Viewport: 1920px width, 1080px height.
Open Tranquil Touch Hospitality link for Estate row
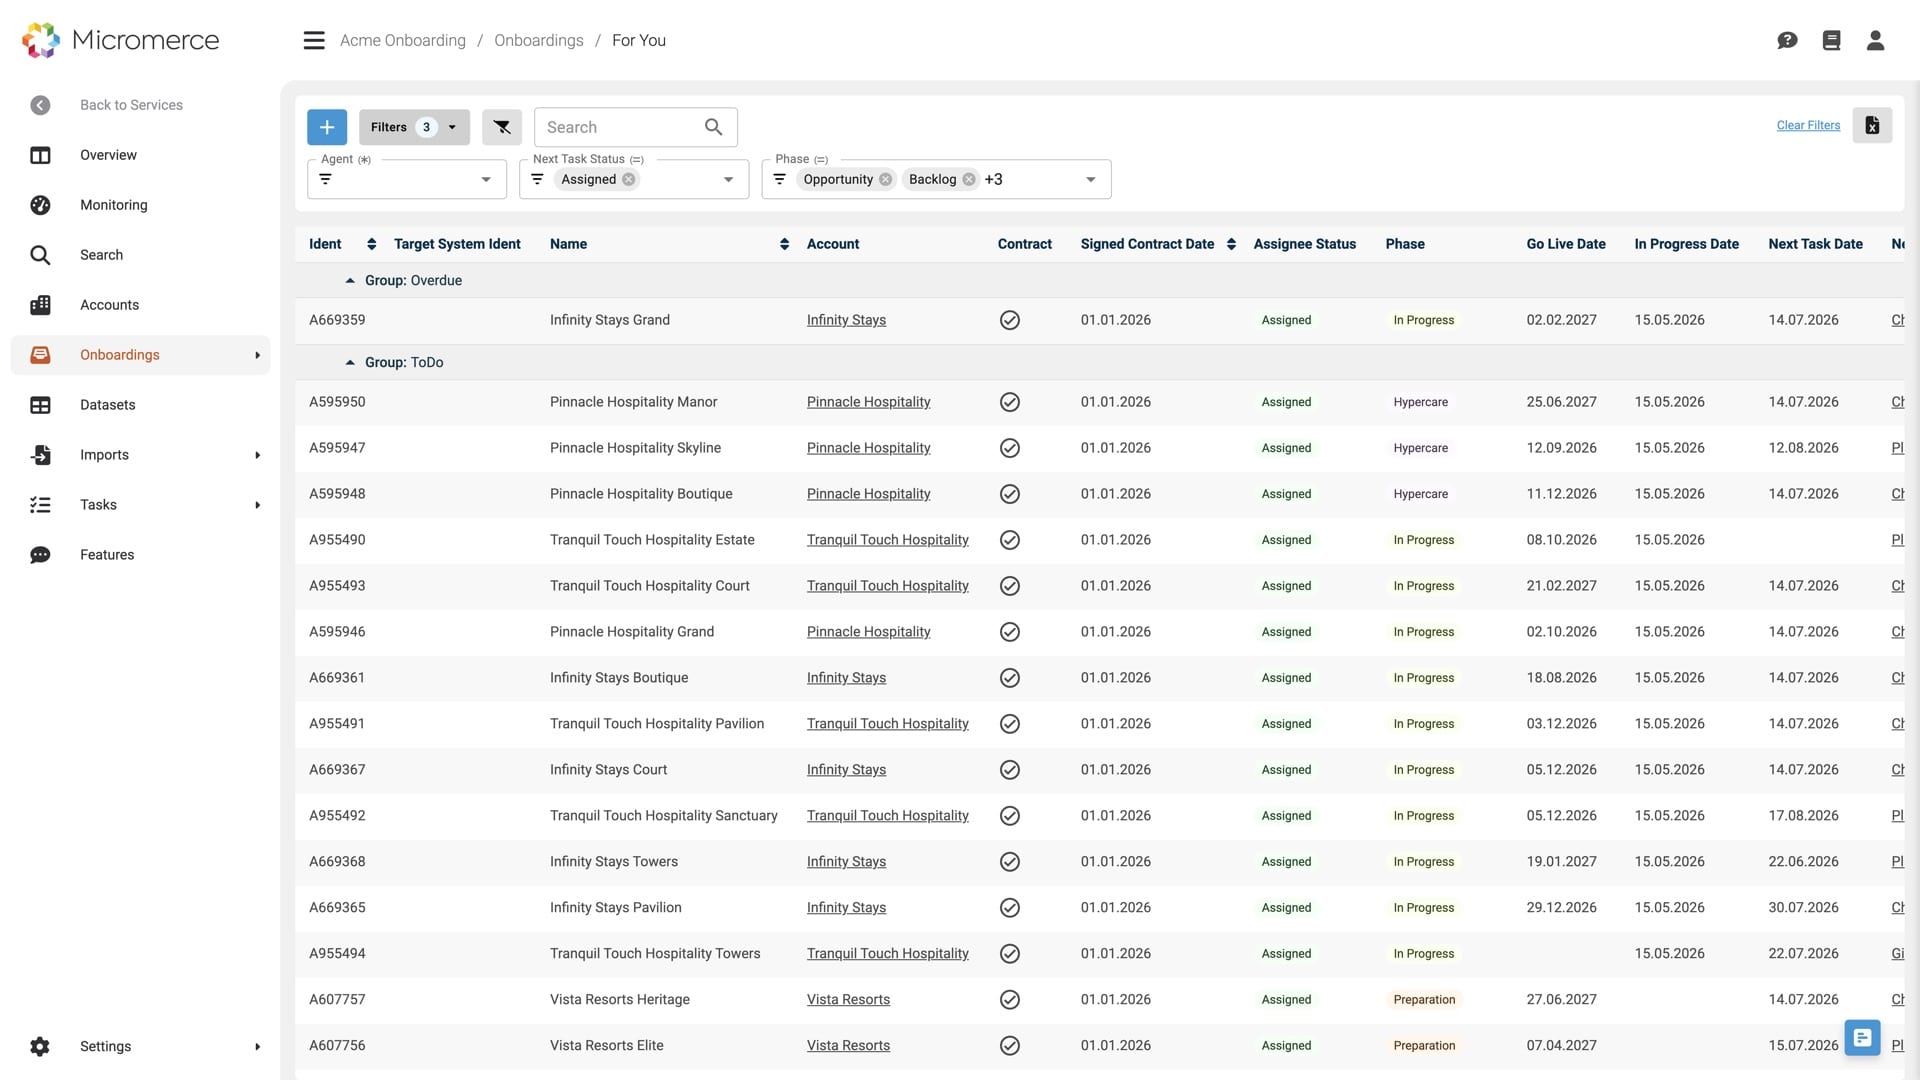(887, 540)
